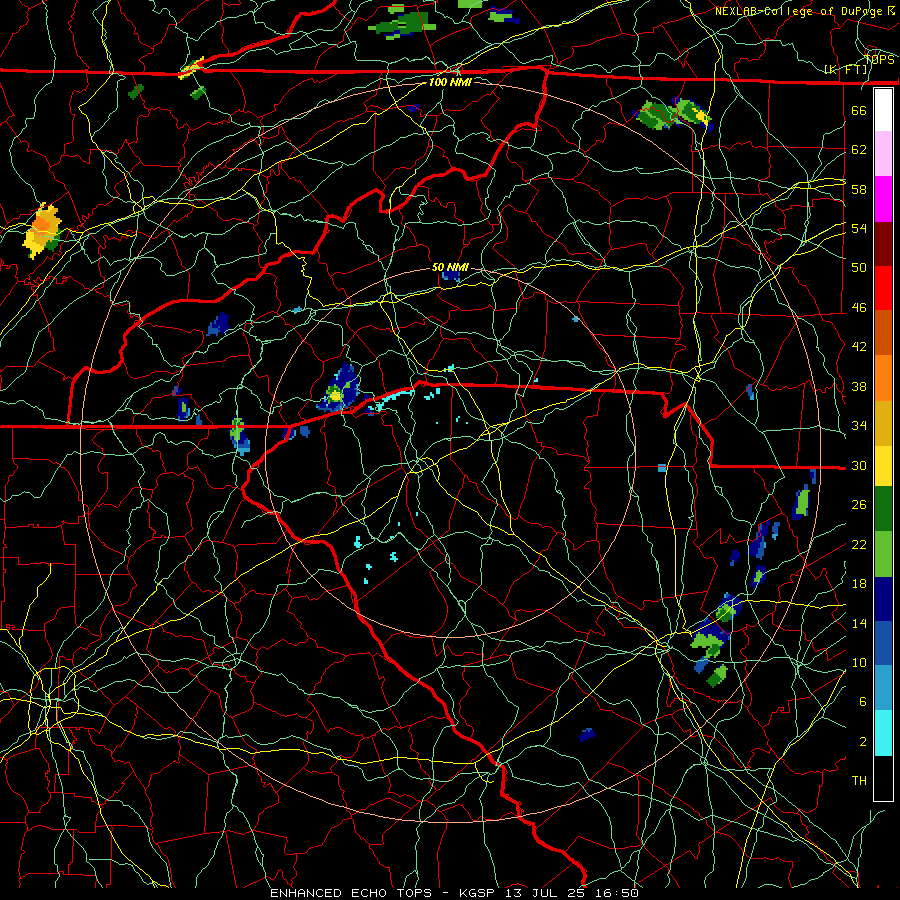Viewport: 900px width, 900px height.
Task: Click the light green legend swatch
Action: 883,554
